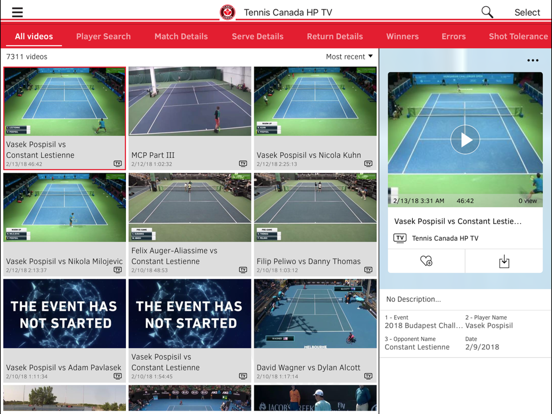Open the Return Details tab
This screenshot has height=414, width=552.
point(334,36)
